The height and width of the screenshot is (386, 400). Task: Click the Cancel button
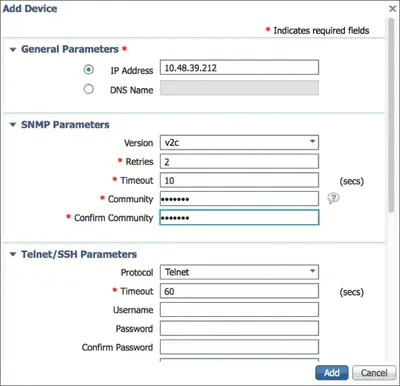(x=374, y=373)
